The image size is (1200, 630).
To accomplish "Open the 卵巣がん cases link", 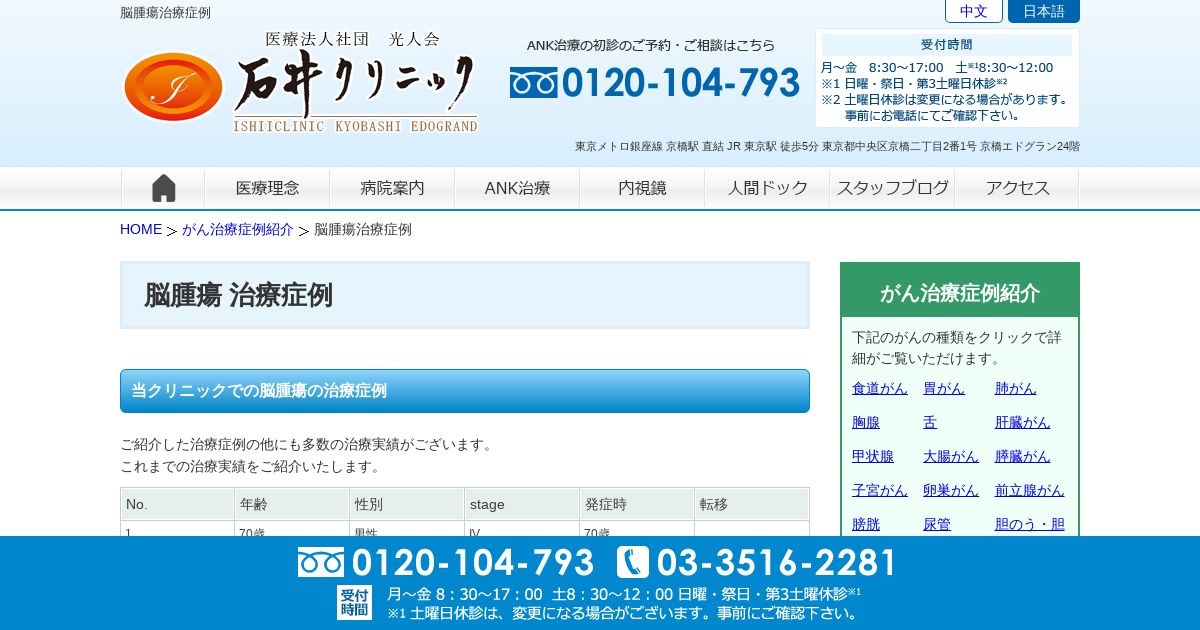I will point(951,490).
